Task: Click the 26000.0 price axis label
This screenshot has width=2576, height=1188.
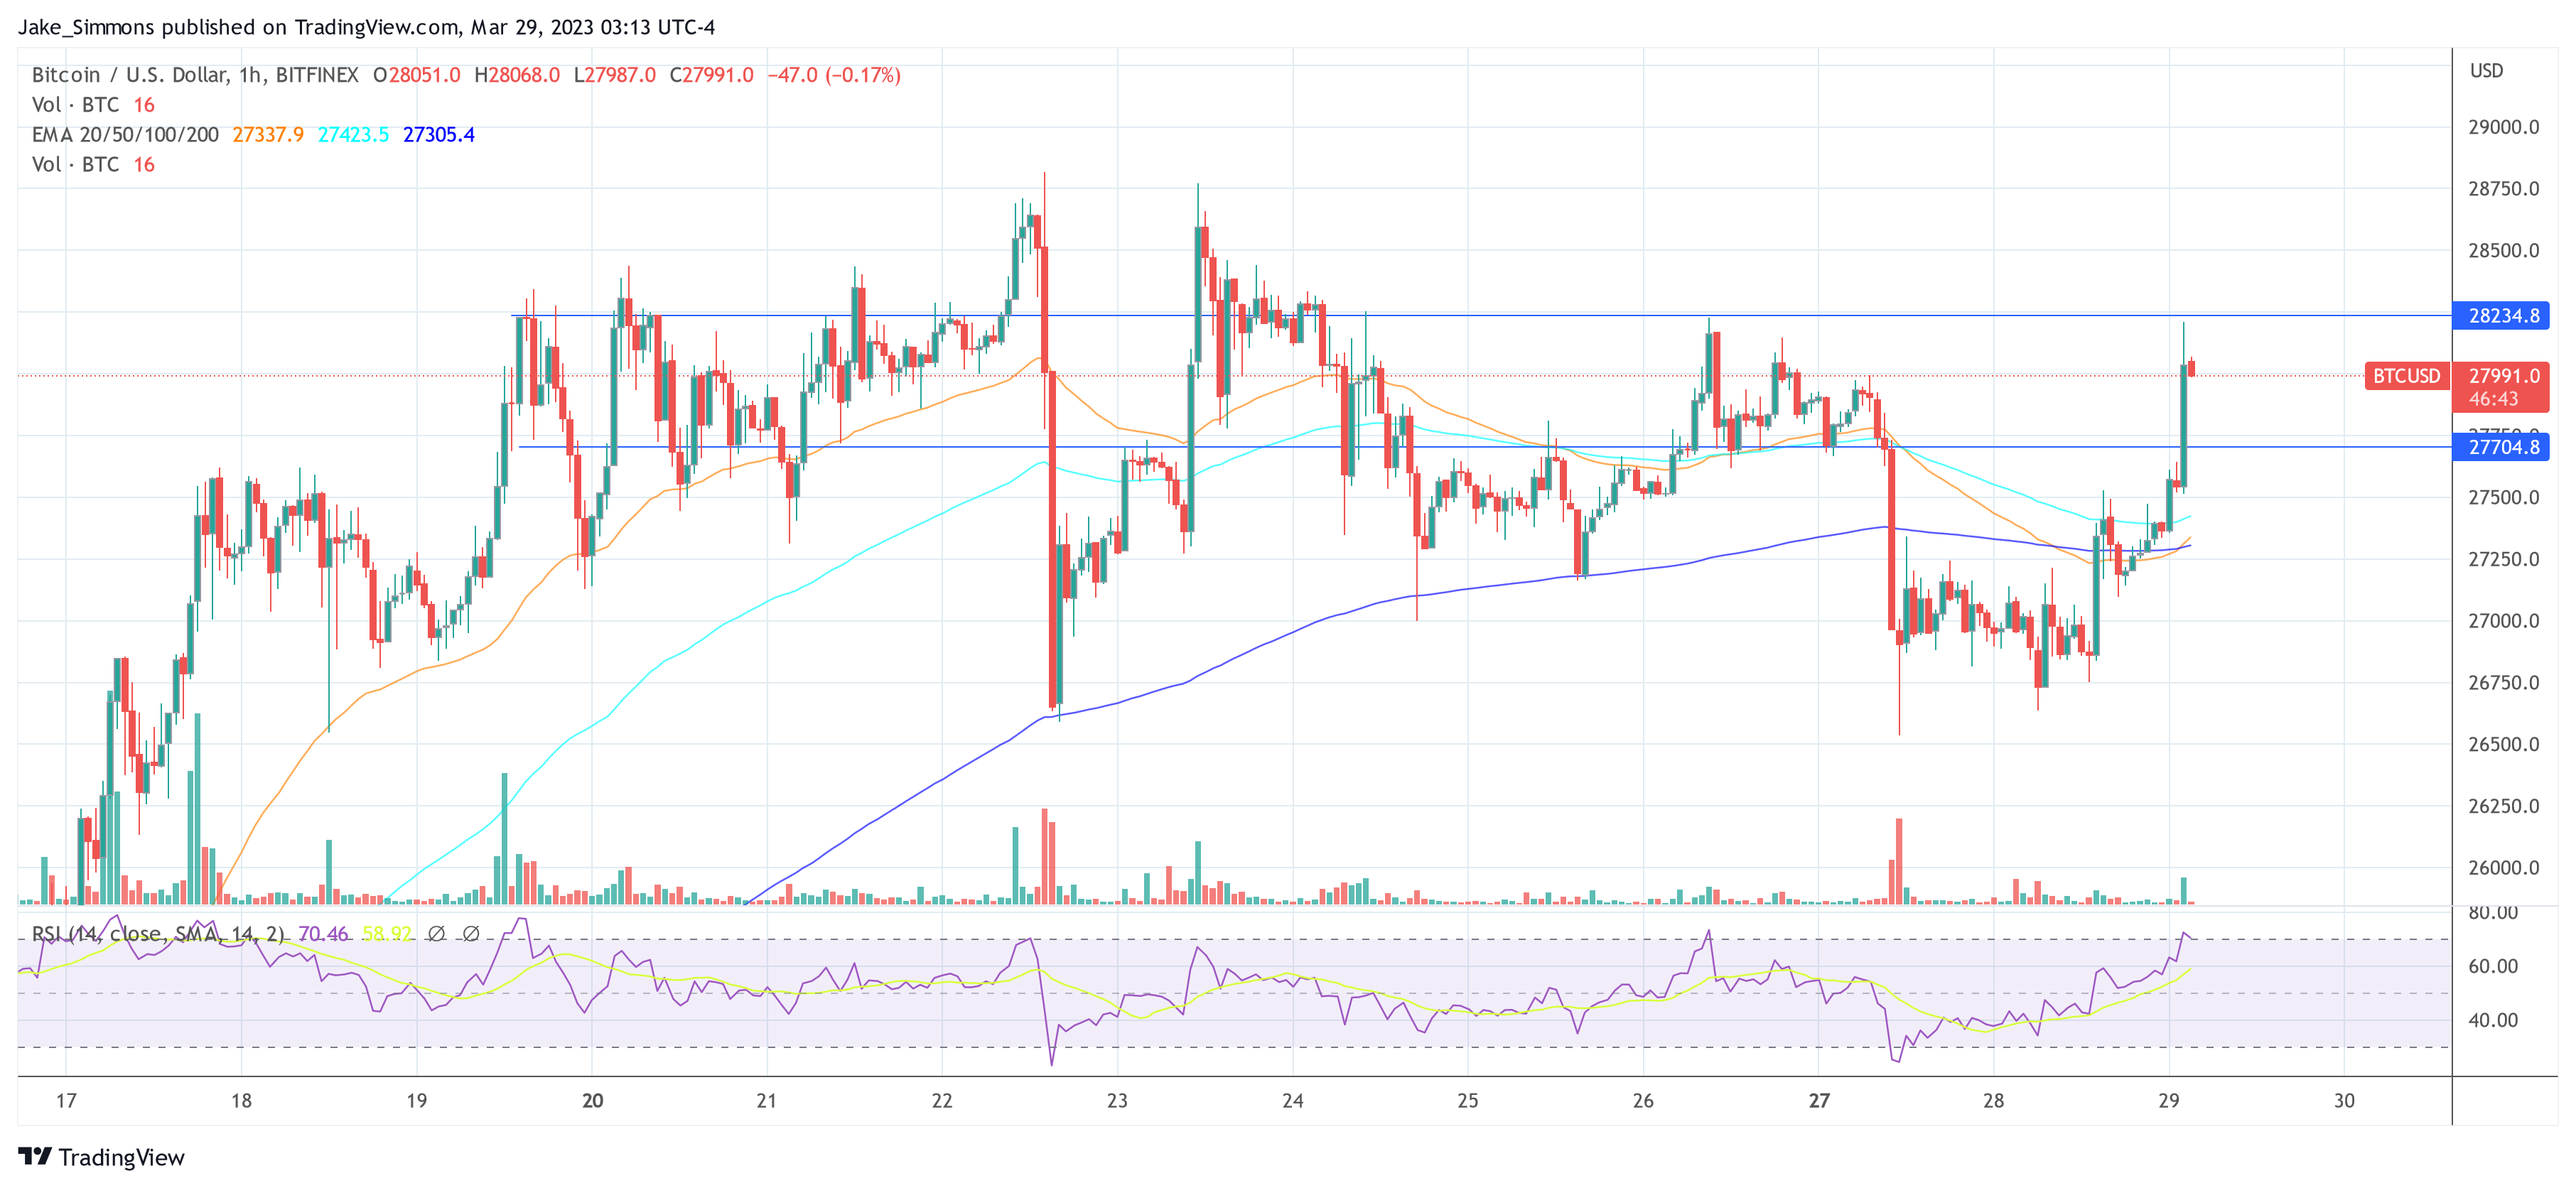Action: click(x=2503, y=868)
